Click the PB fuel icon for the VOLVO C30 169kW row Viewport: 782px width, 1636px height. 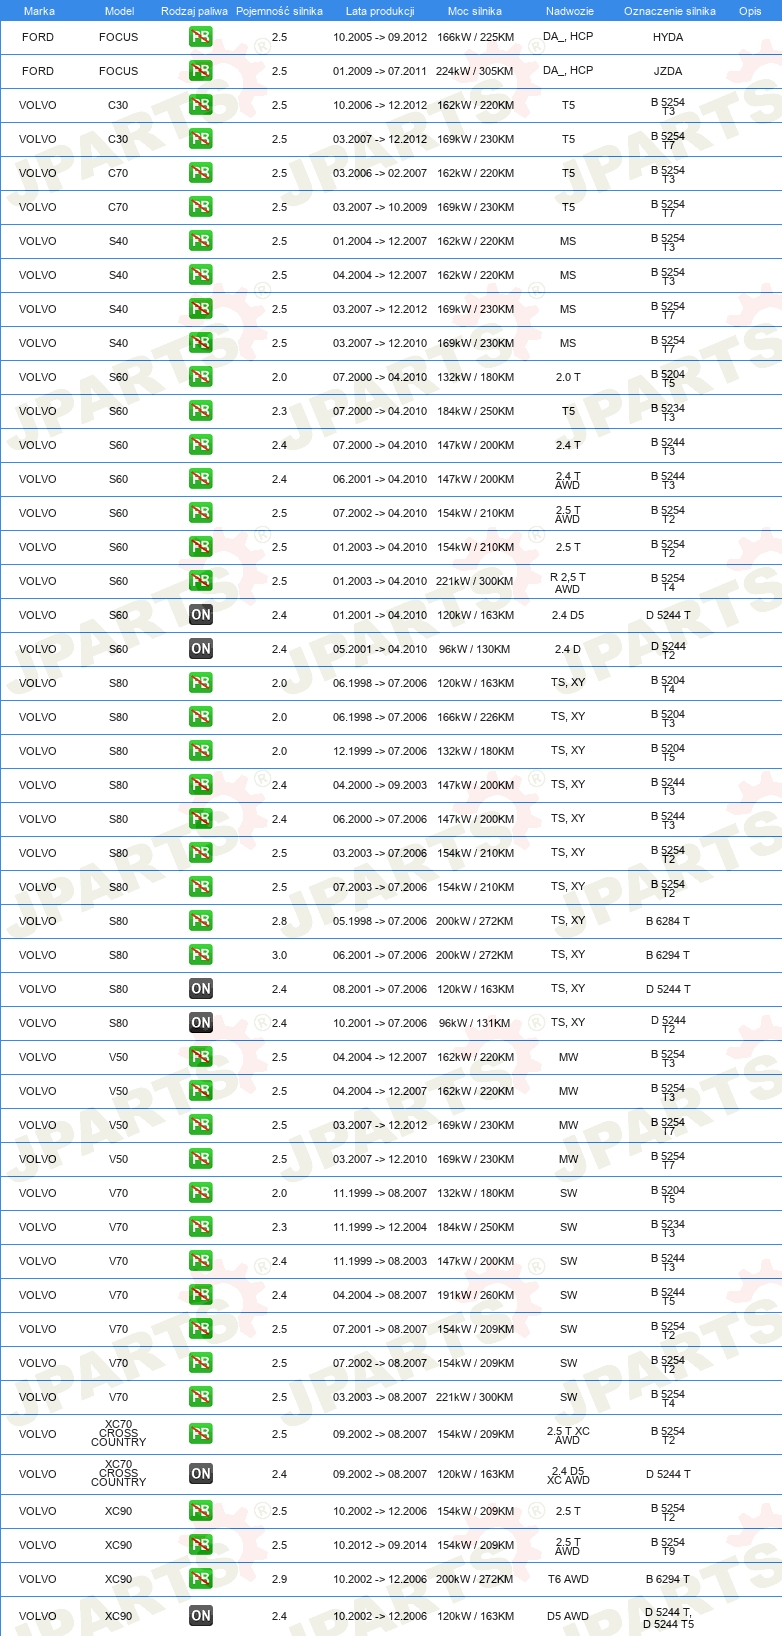click(201, 139)
